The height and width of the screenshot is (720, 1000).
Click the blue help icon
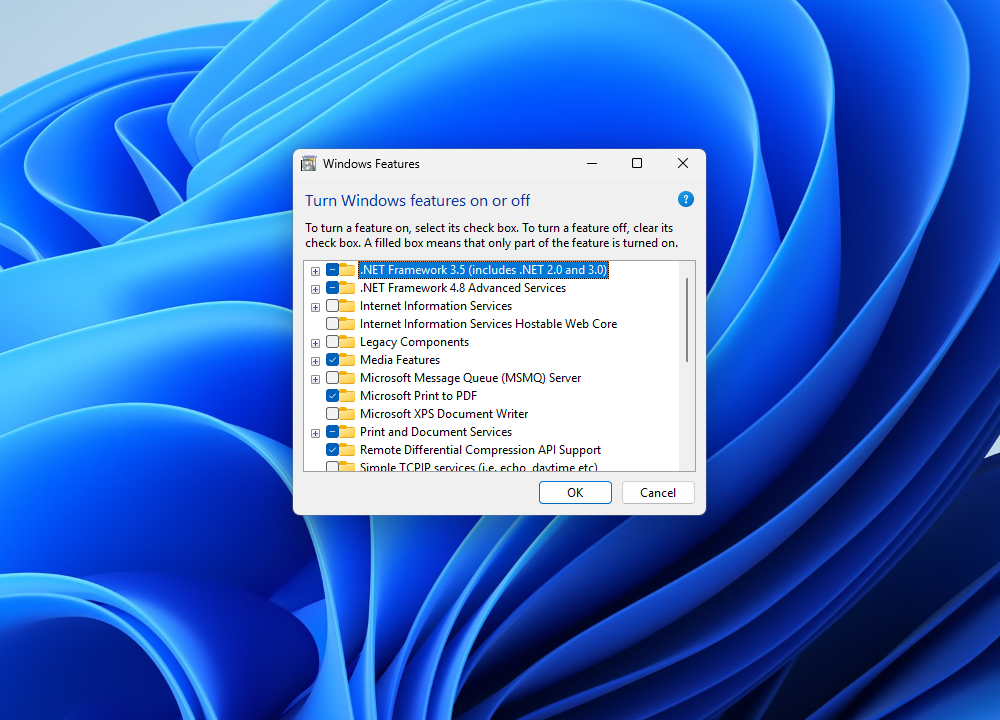click(685, 199)
